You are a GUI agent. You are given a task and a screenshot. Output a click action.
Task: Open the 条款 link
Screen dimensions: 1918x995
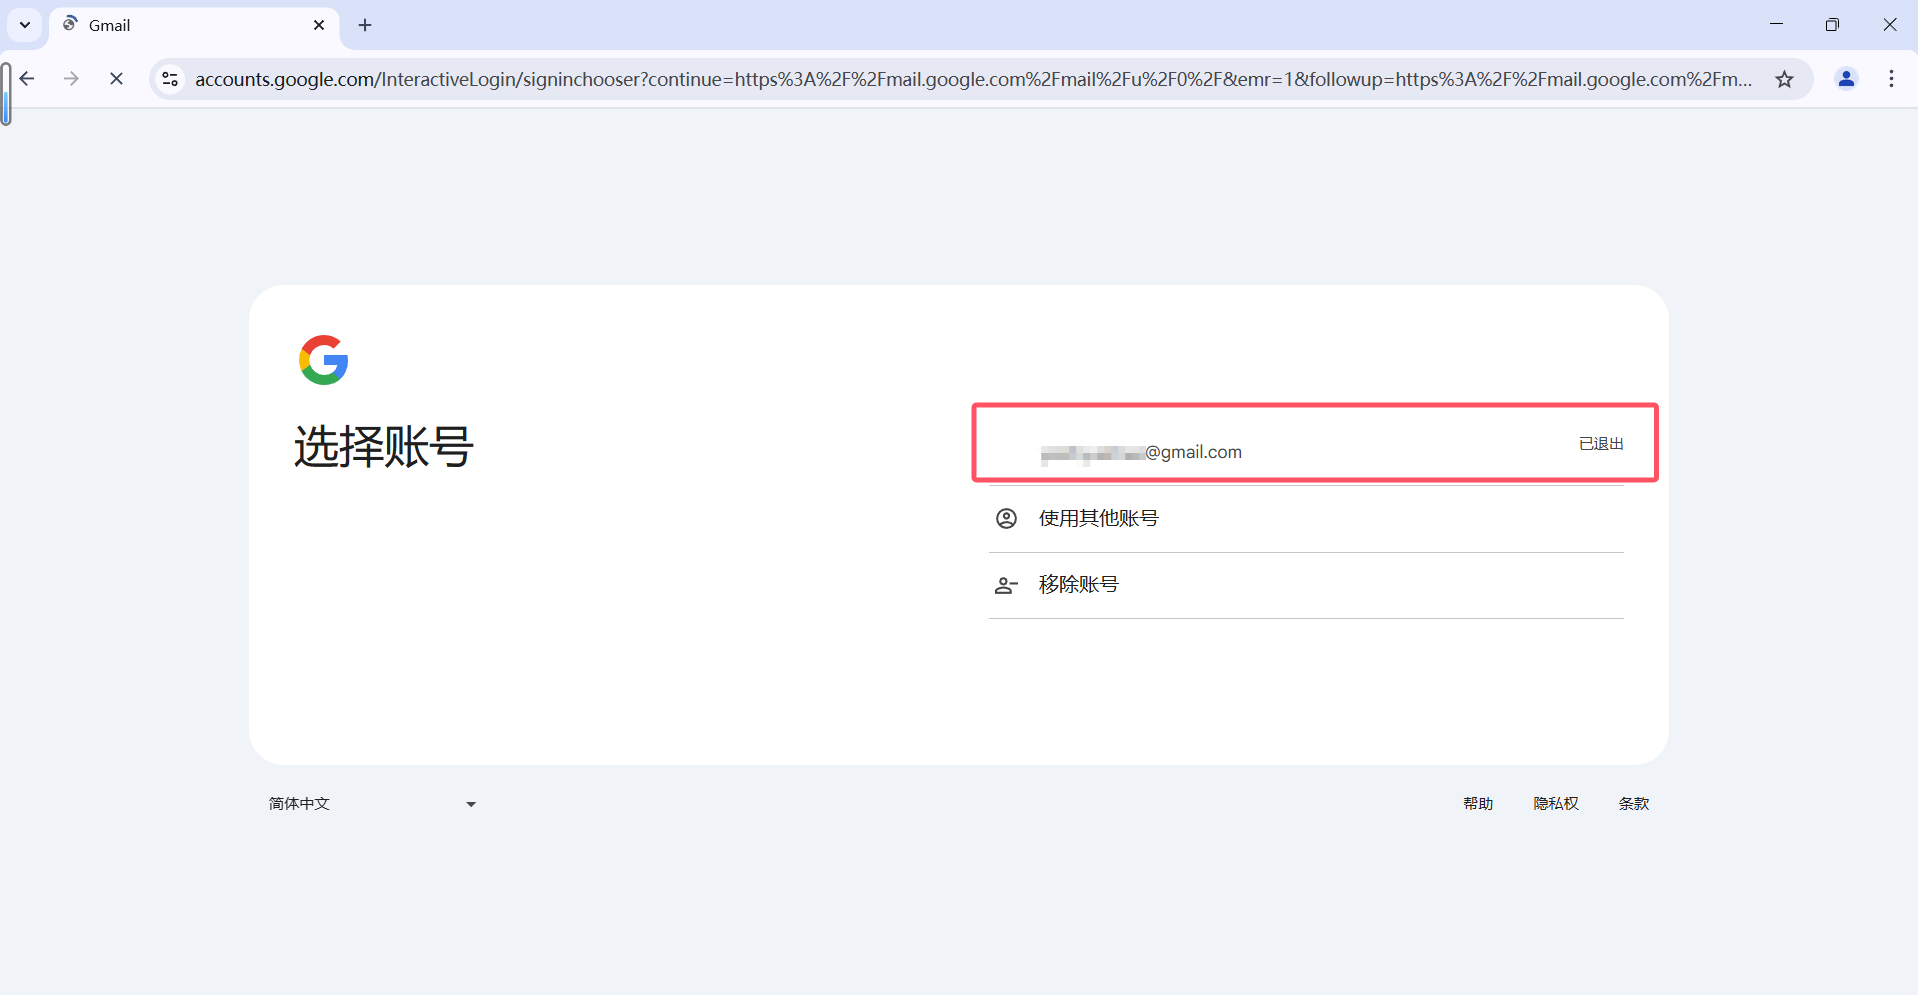pos(1634,804)
